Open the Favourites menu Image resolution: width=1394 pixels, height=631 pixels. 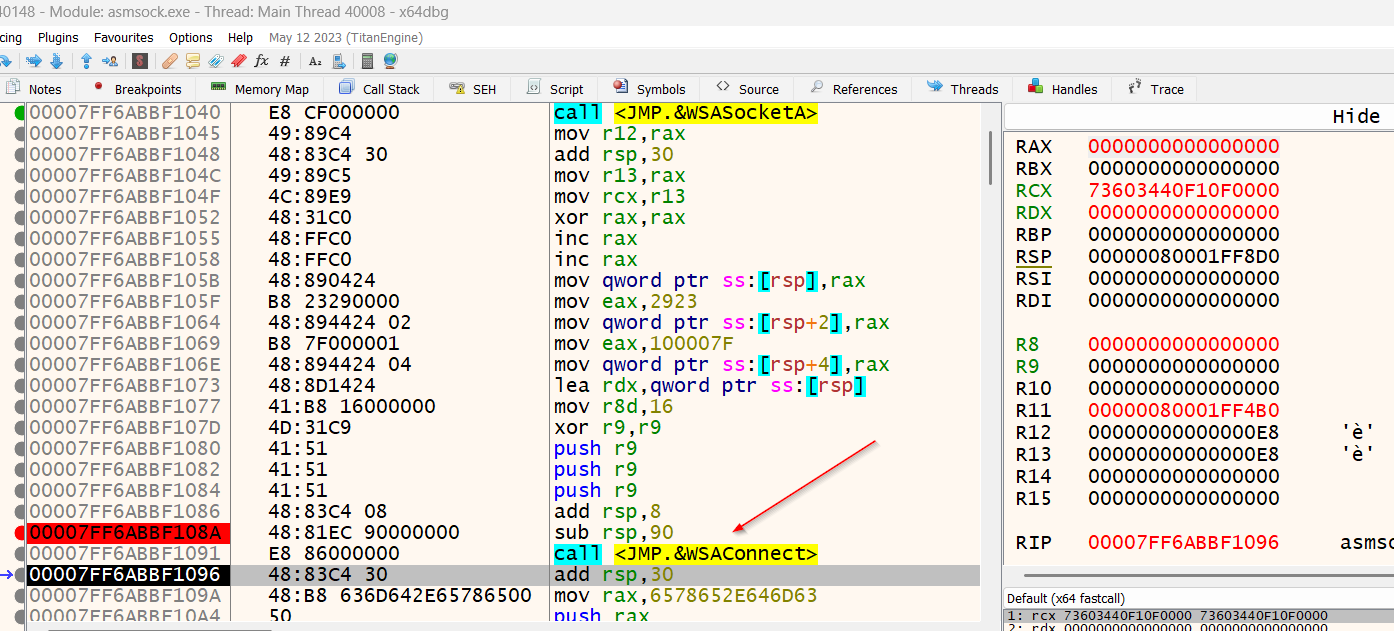[124, 37]
